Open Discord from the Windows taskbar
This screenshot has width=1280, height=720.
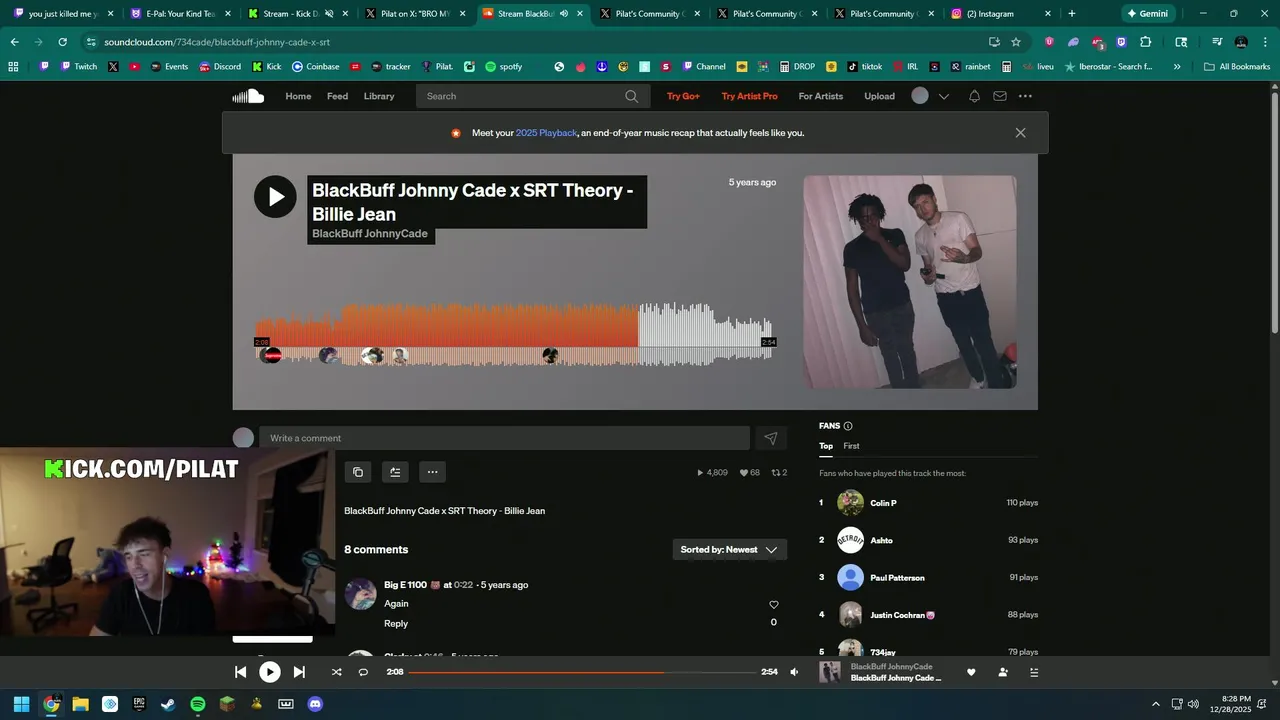315,704
